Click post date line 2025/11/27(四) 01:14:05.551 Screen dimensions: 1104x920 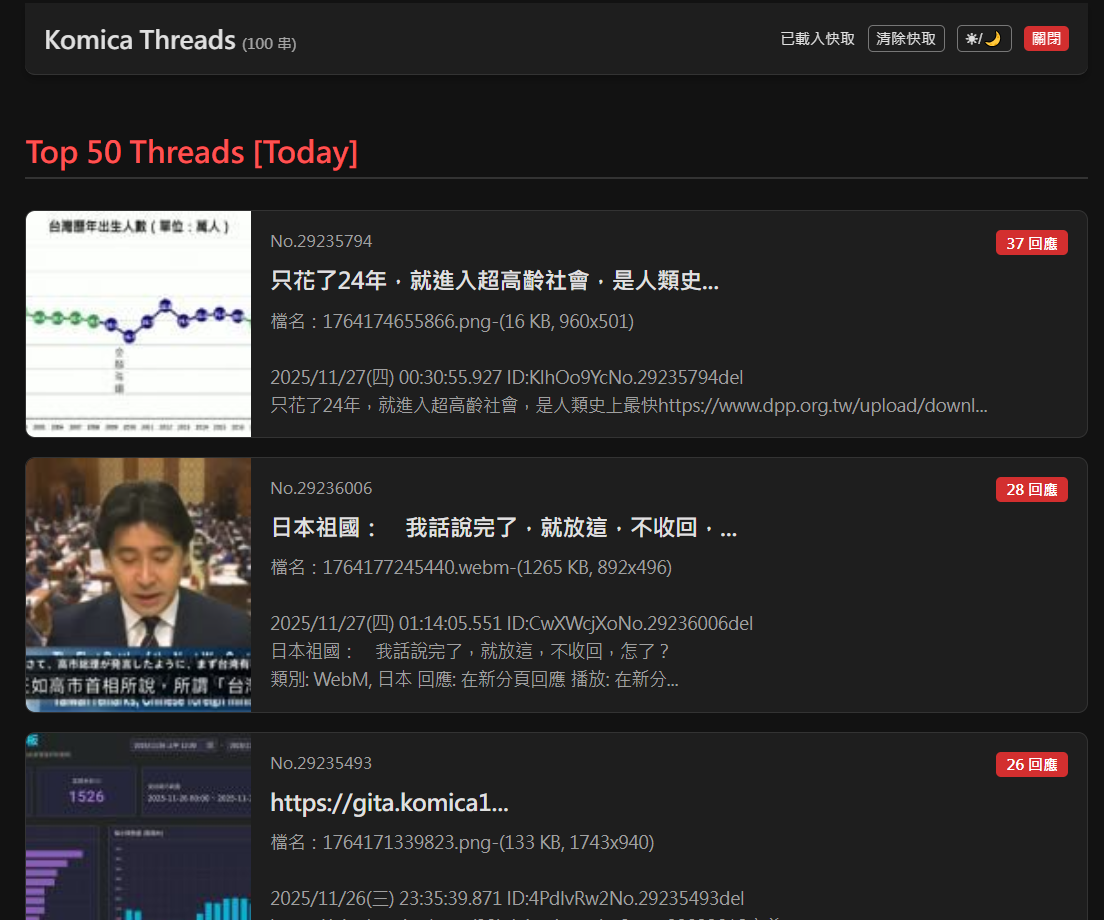click(511, 624)
